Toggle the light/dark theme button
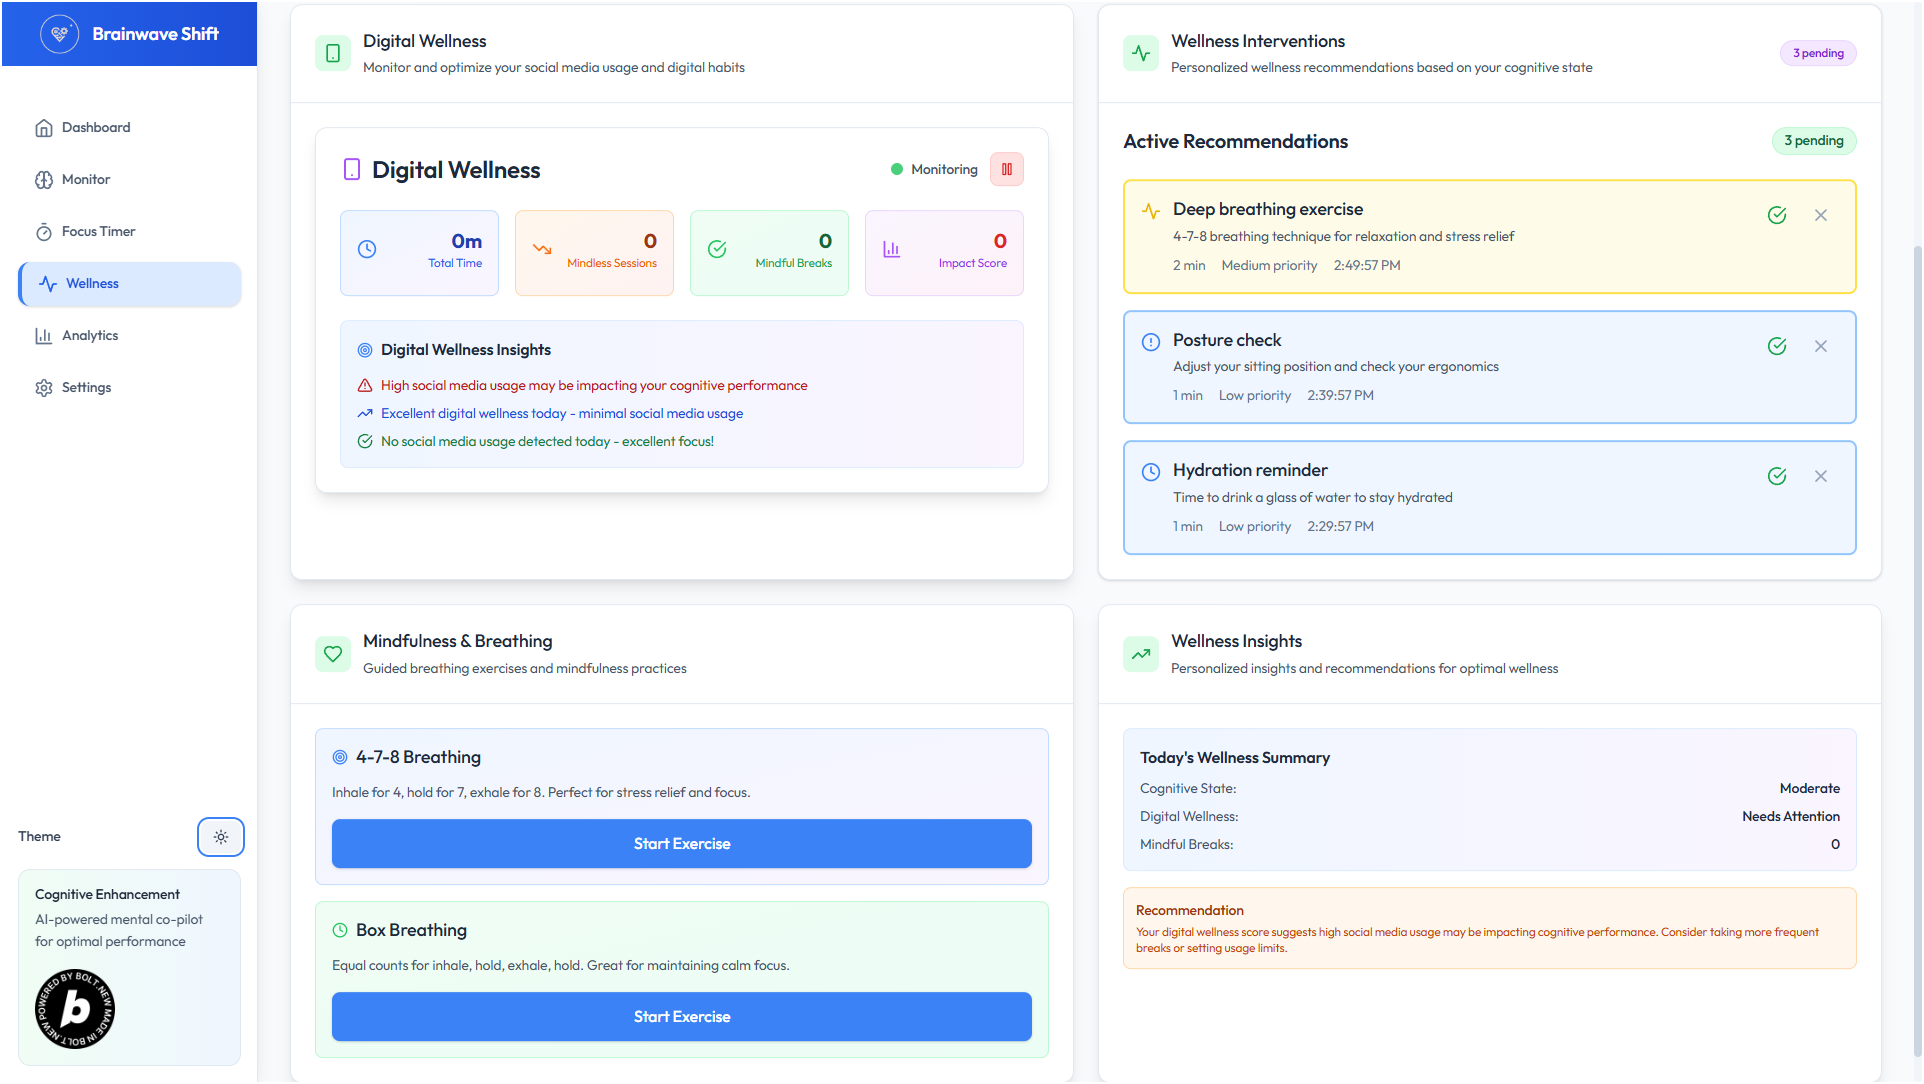1924x1084 pixels. pos(220,837)
